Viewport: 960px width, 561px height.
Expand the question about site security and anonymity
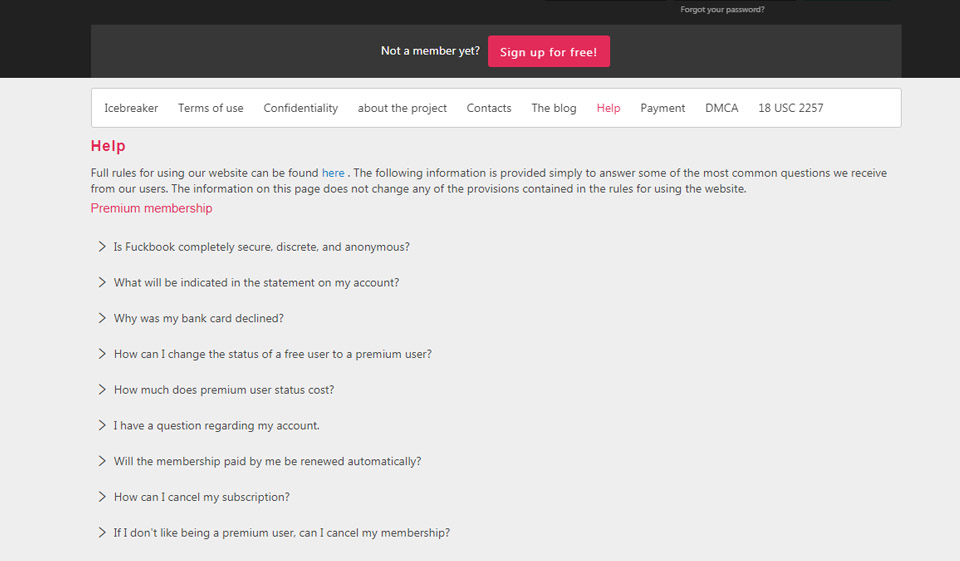[261, 247]
